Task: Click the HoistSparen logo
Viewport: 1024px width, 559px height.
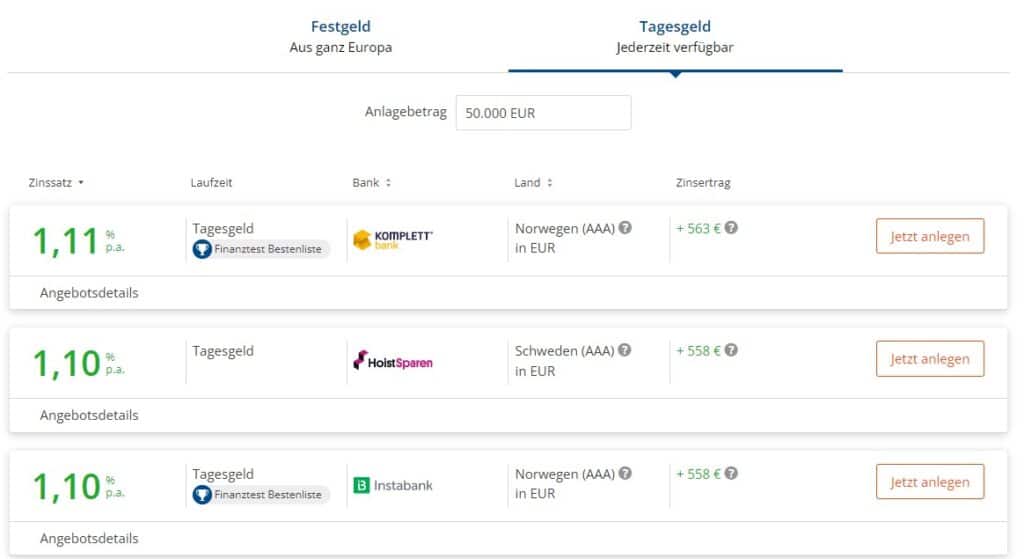Action: tap(392, 361)
